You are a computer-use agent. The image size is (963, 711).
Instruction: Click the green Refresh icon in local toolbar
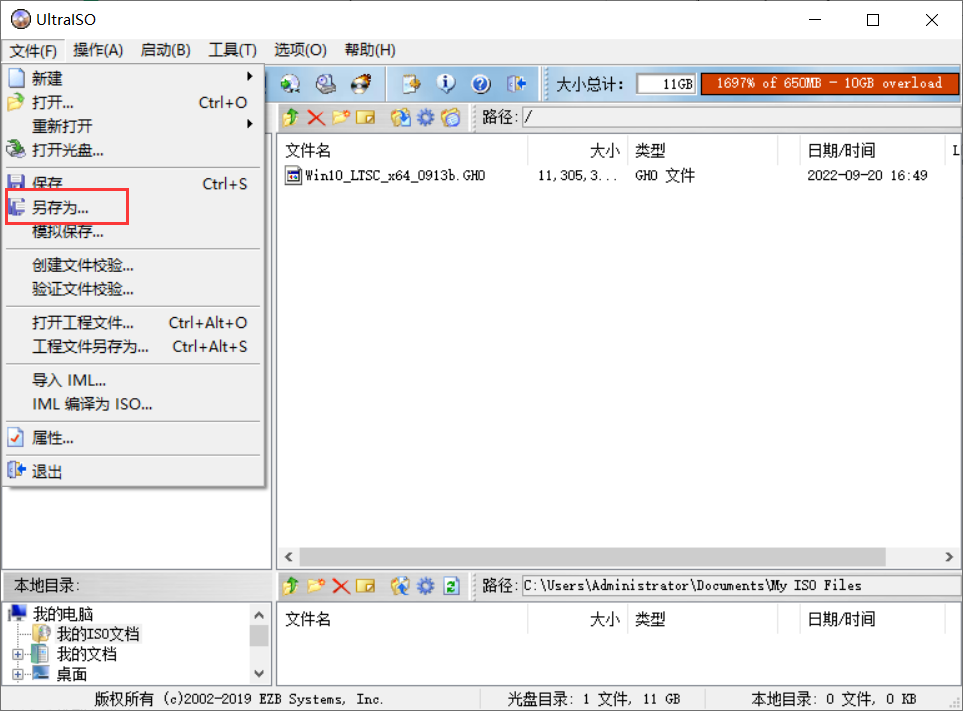pyautogui.click(x=451, y=586)
